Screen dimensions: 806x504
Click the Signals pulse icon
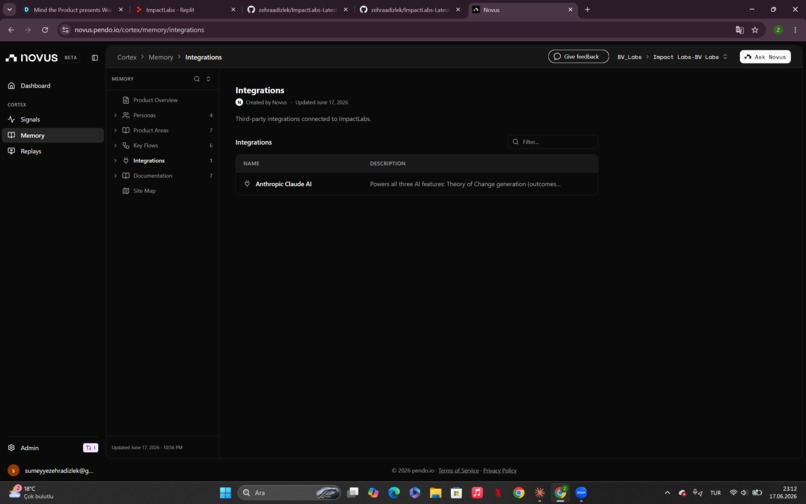point(11,119)
